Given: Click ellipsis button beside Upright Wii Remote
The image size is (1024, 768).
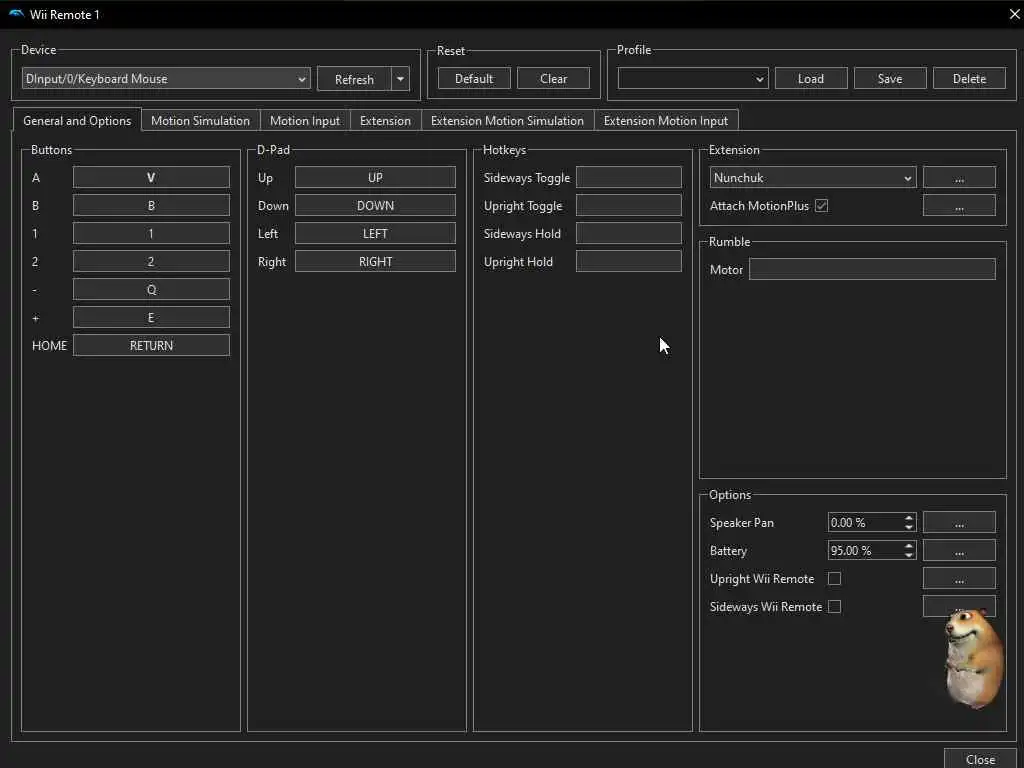Looking at the screenshot, I should pyautogui.click(x=959, y=579).
